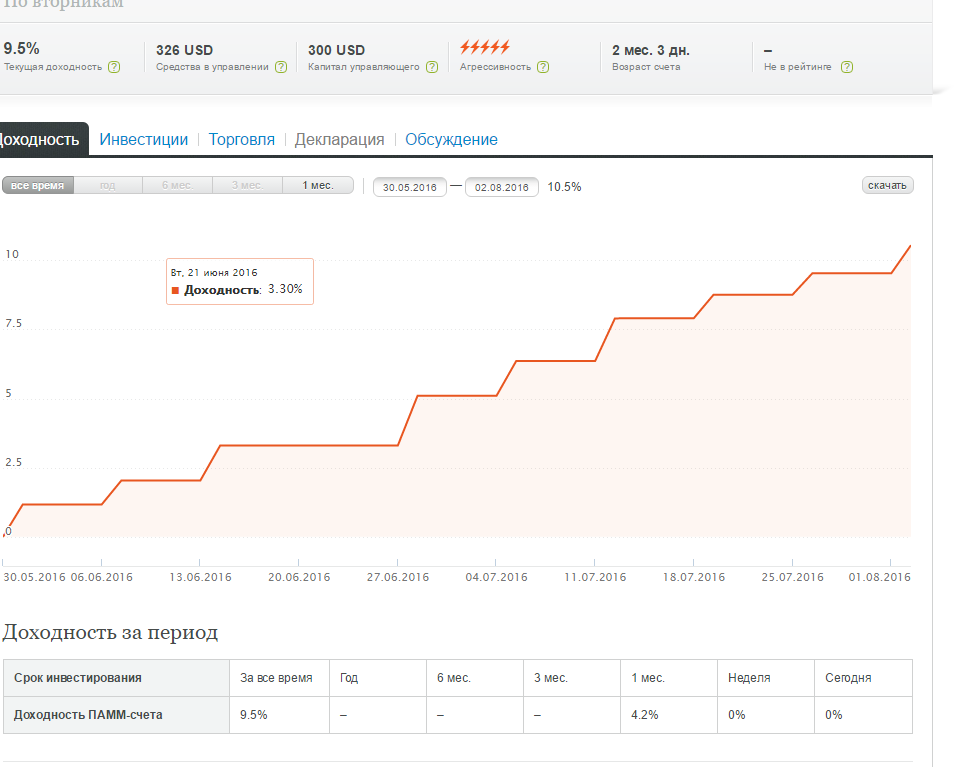Click the aggressiveness lightning rating icons

pos(485,47)
